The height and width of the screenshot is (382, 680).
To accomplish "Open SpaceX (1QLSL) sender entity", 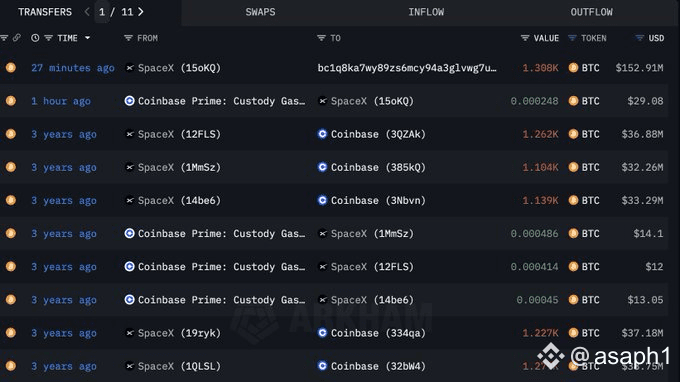I will [179, 366].
